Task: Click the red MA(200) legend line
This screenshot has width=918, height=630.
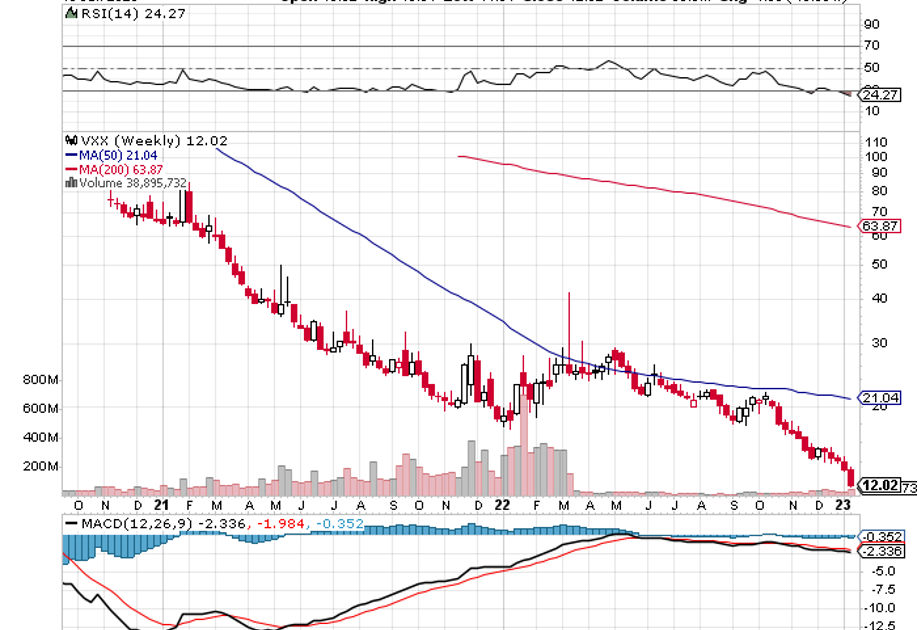Action: tap(71, 169)
